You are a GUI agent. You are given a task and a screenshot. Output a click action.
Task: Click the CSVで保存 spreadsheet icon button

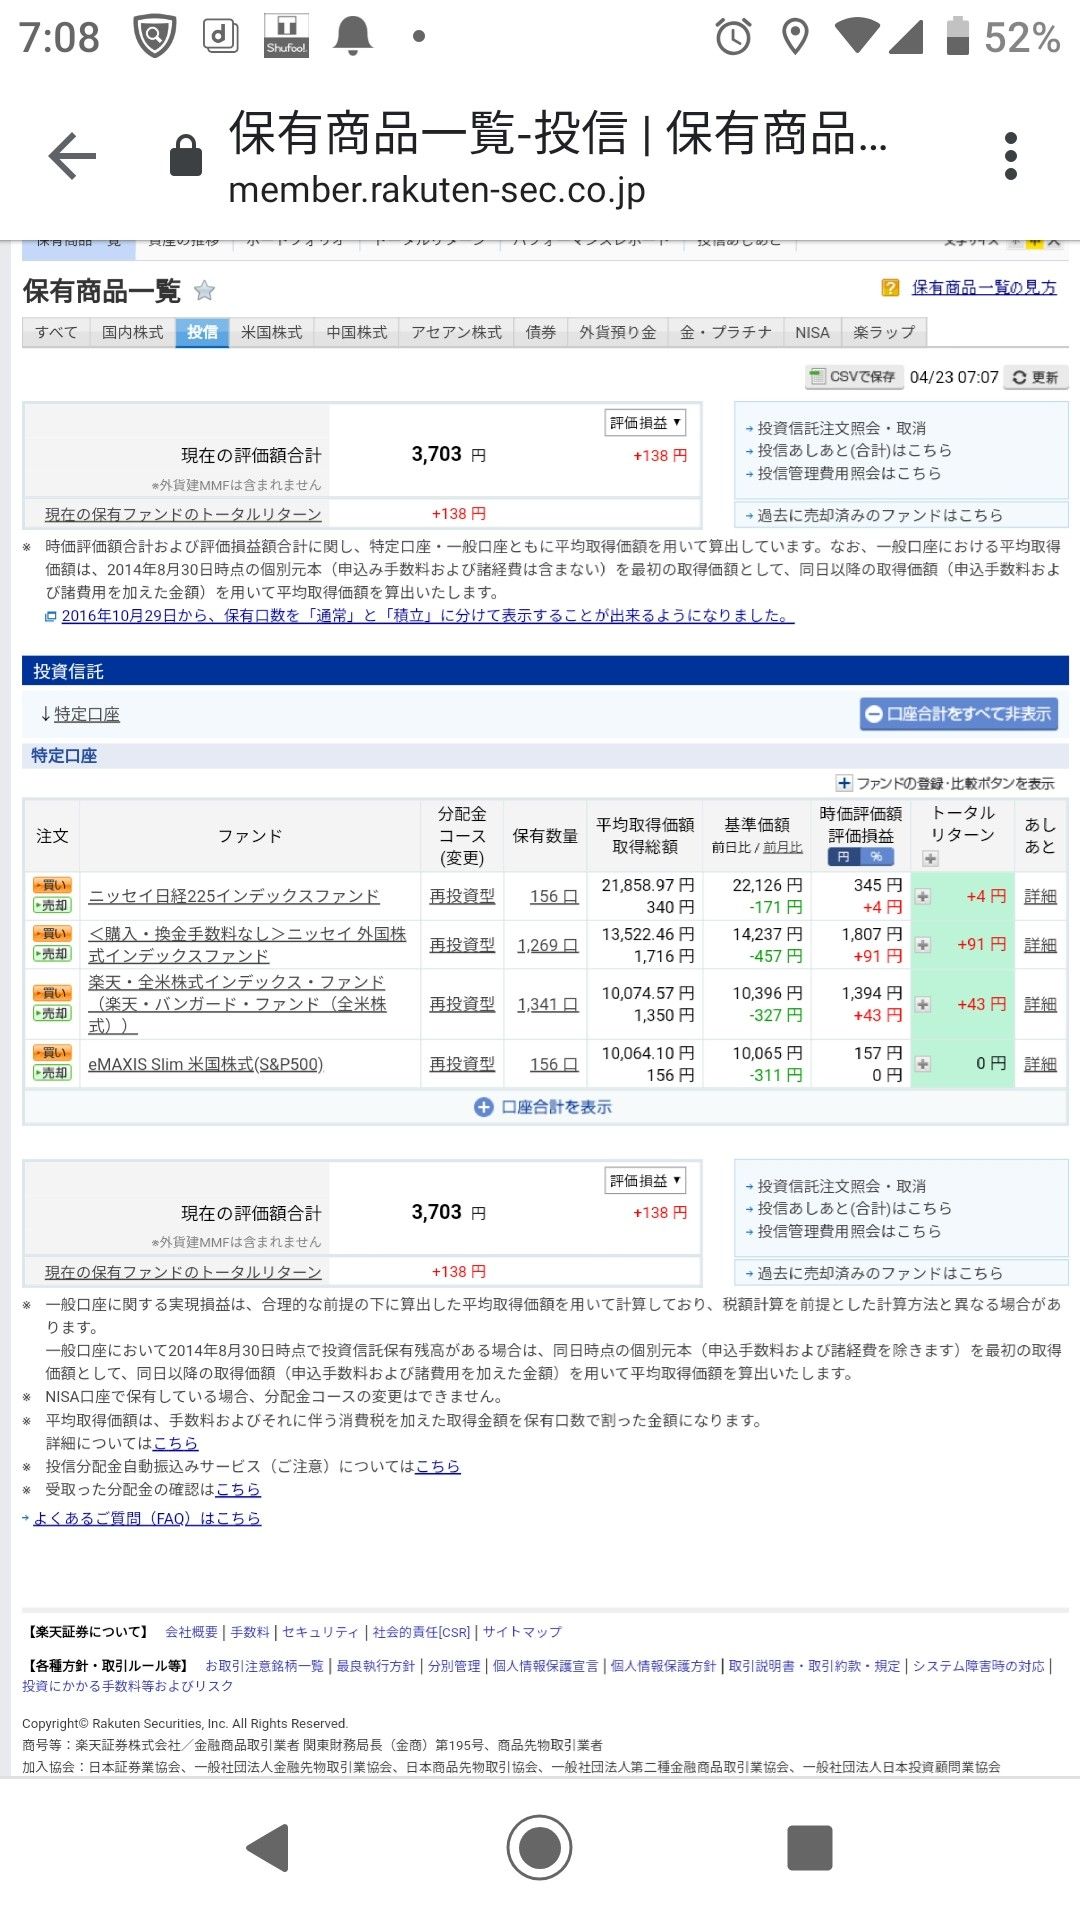click(853, 377)
